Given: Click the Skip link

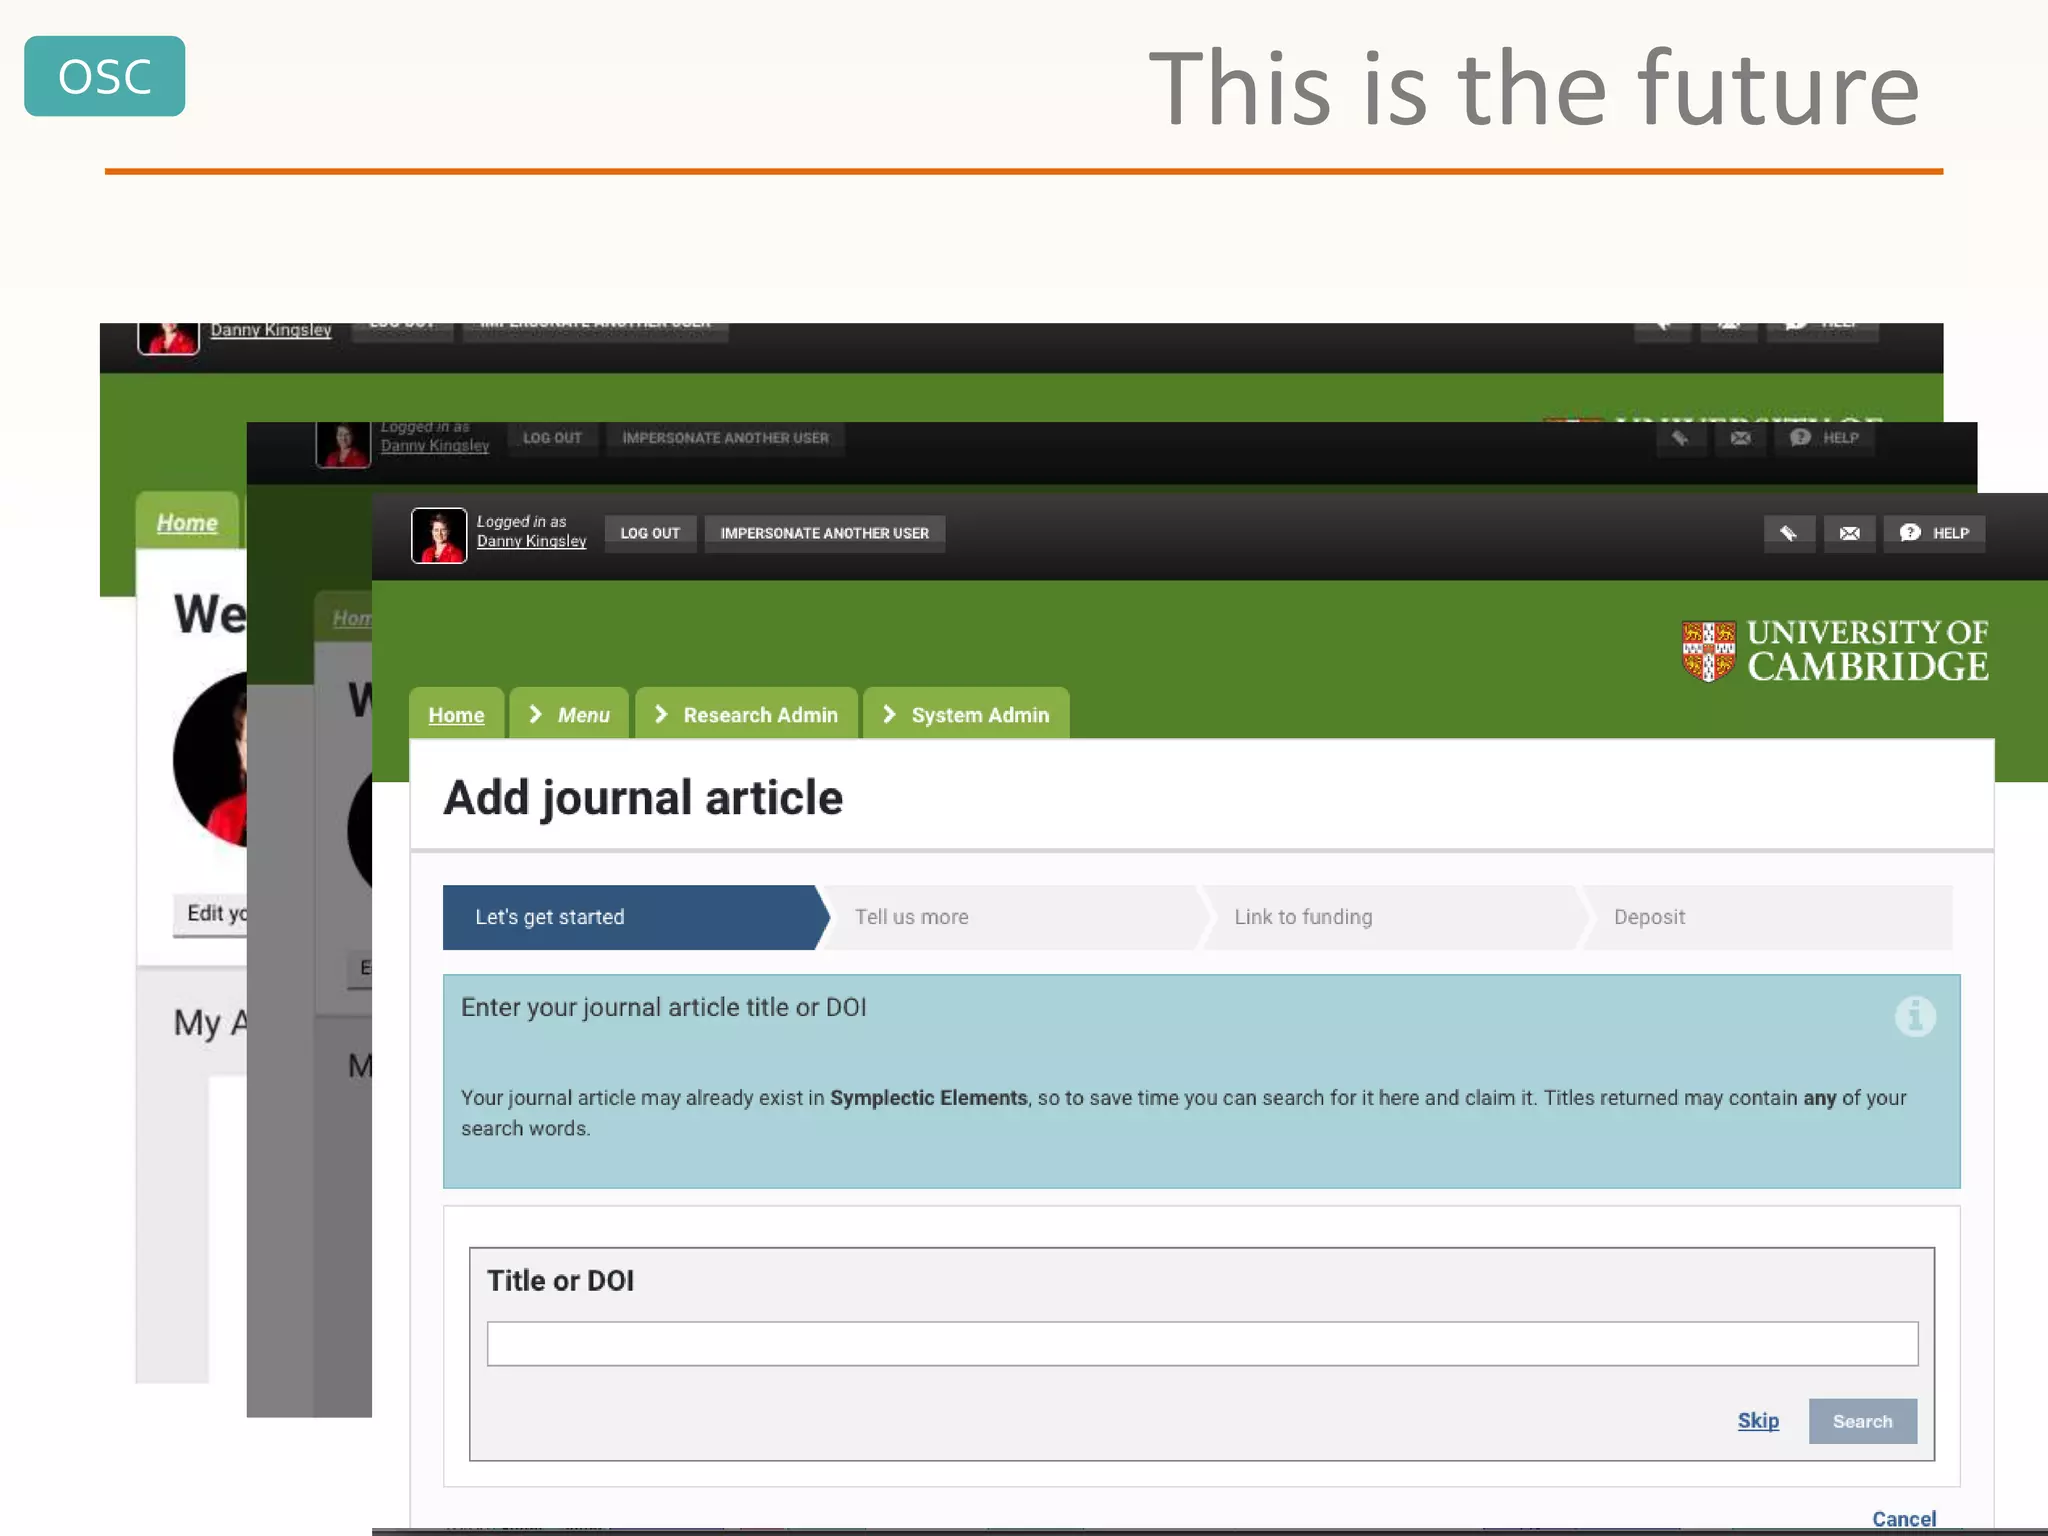Looking at the screenshot, I should (1757, 1421).
